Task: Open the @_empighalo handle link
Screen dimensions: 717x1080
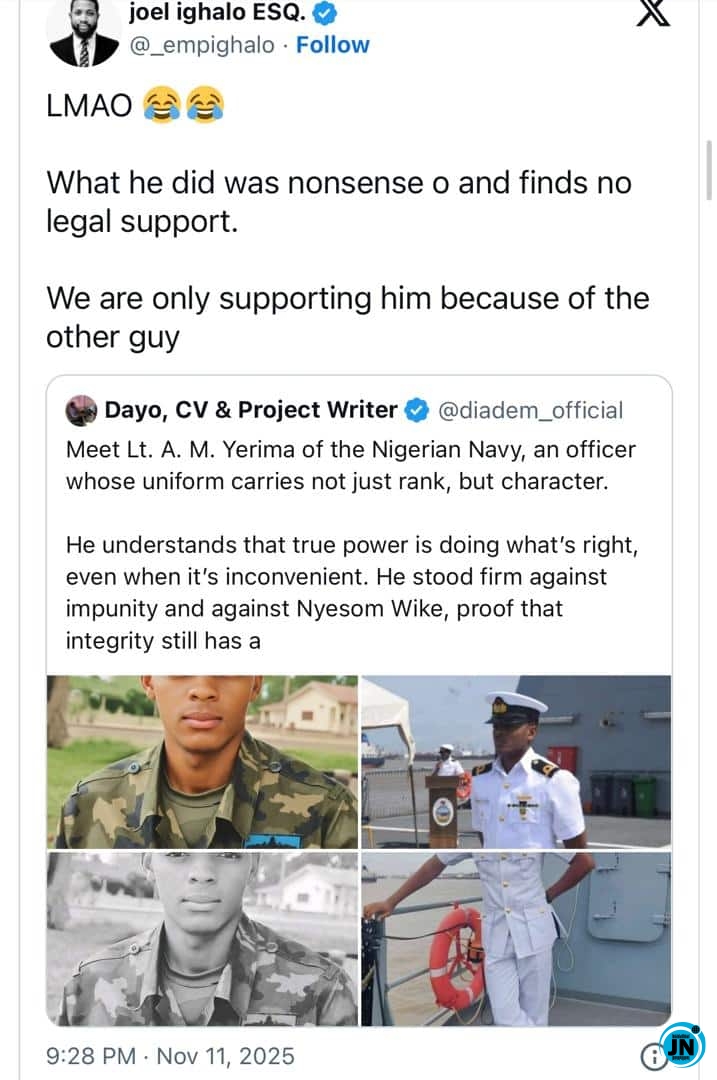Action: 202,45
